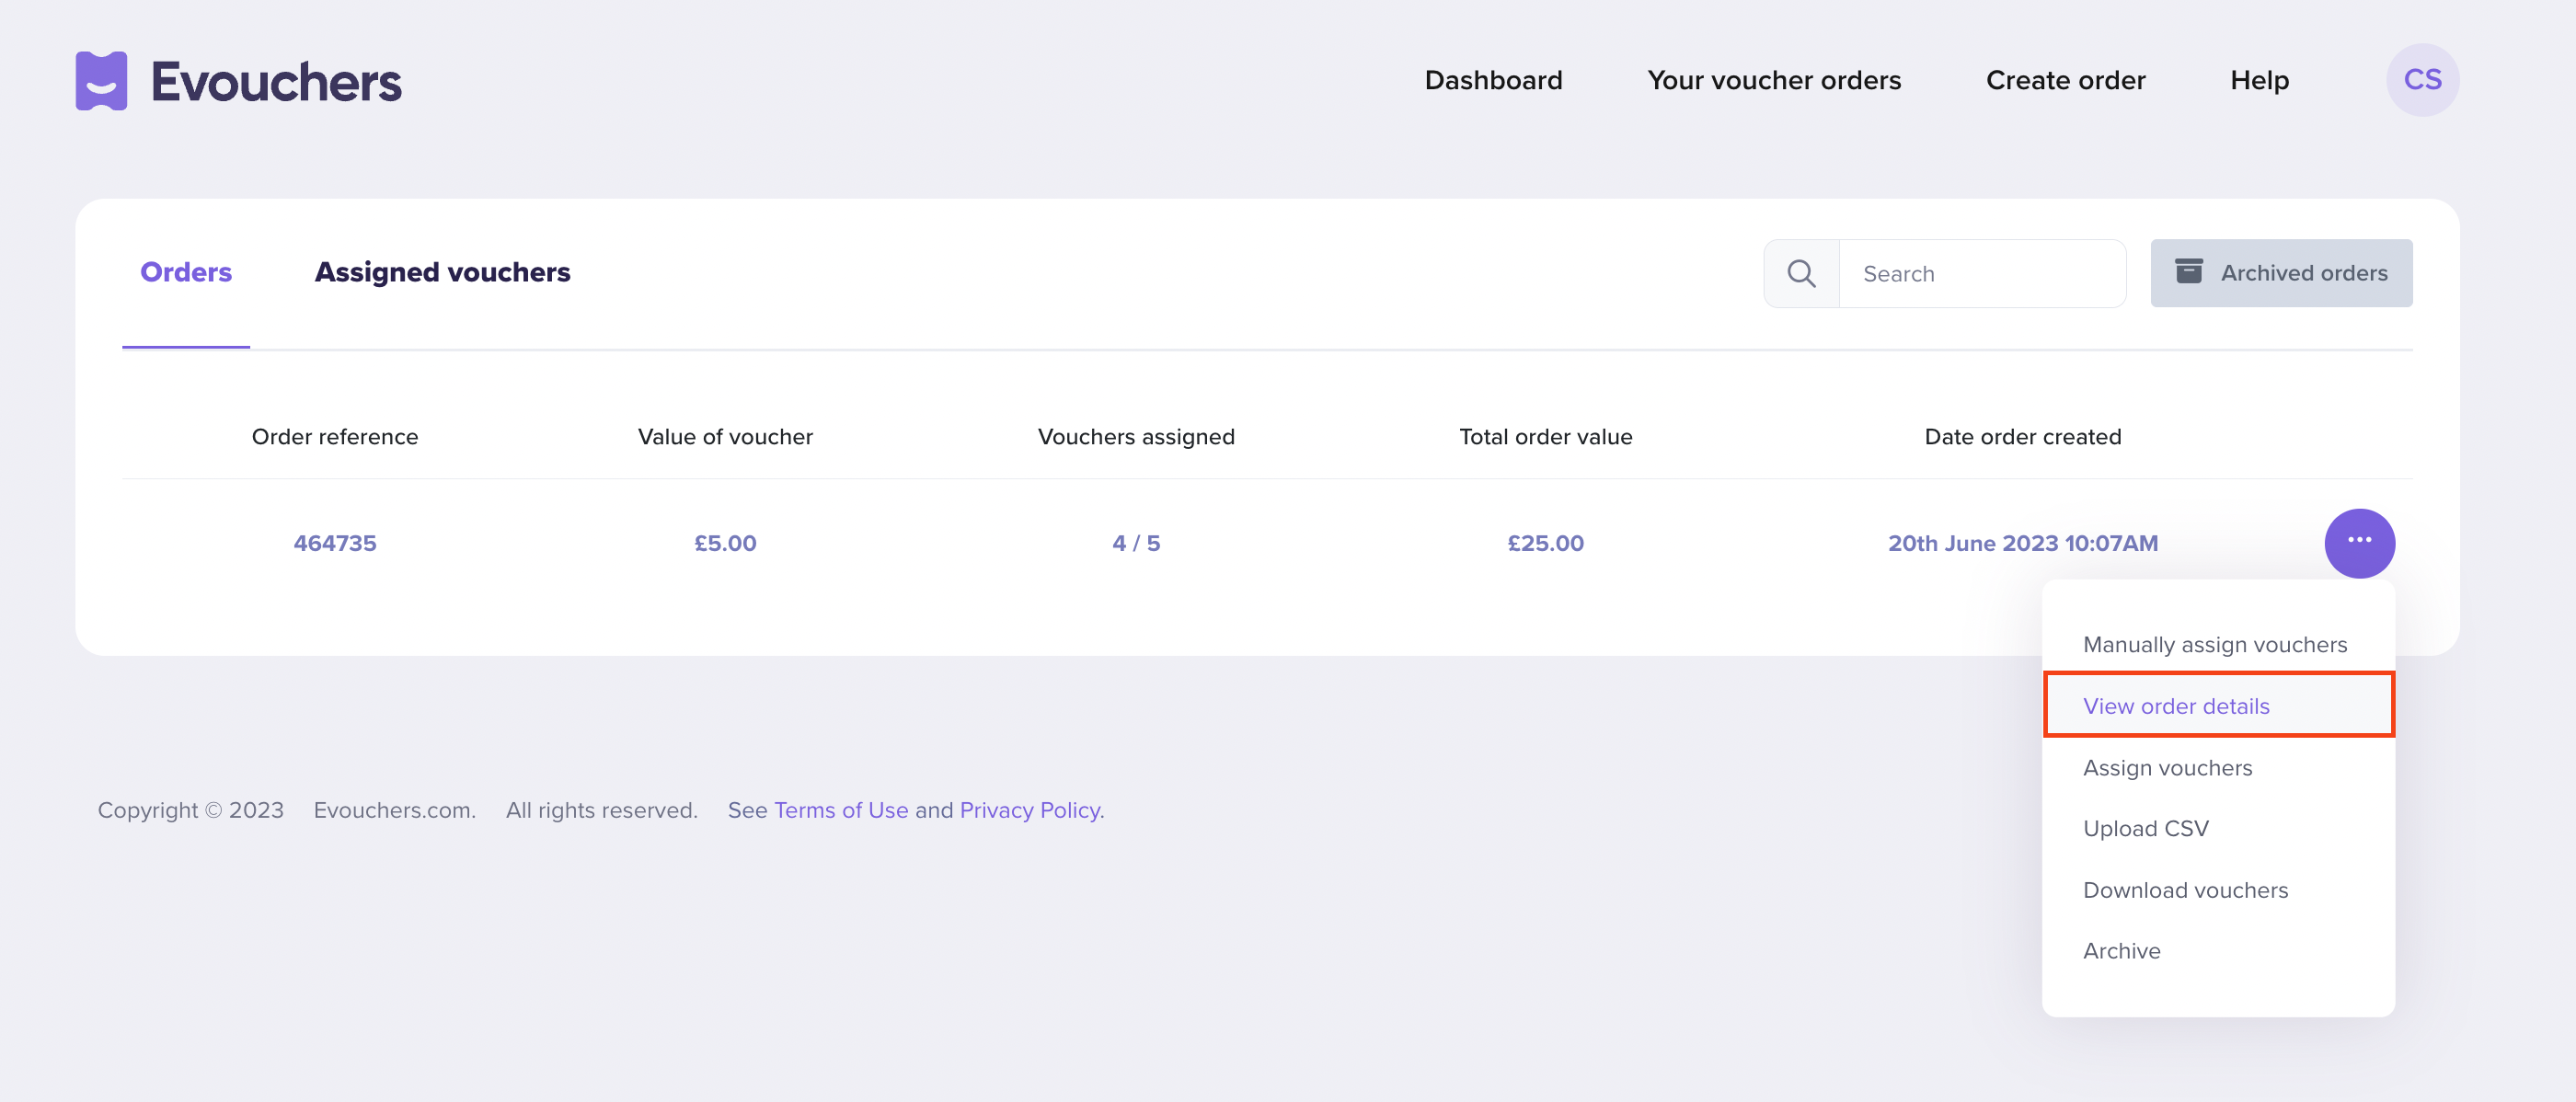Viewport: 2576px width, 1102px height.
Task: Switch to the Assigned vouchers tab
Action: [442, 271]
